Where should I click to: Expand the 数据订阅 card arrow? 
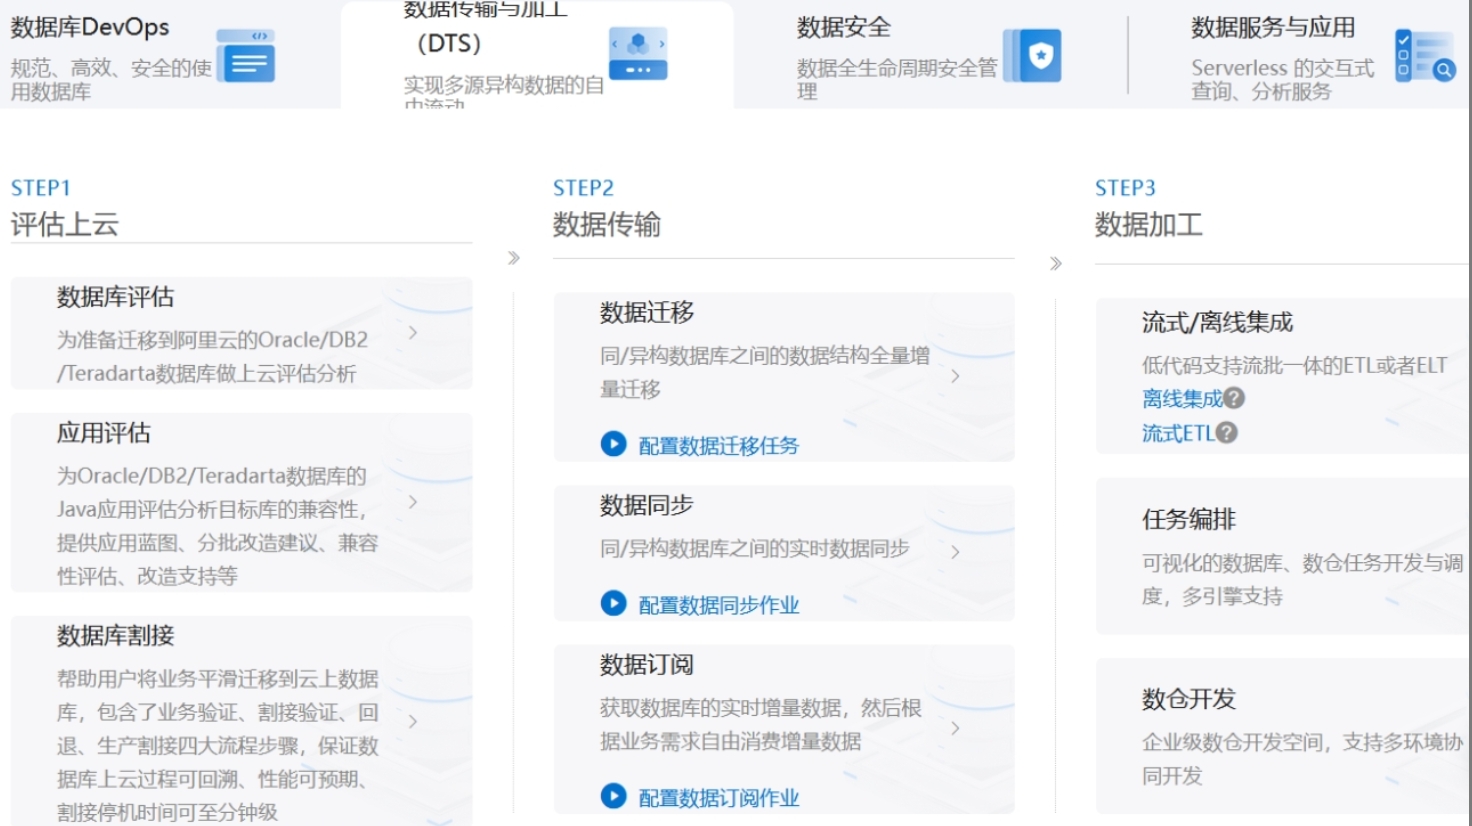[955, 728]
